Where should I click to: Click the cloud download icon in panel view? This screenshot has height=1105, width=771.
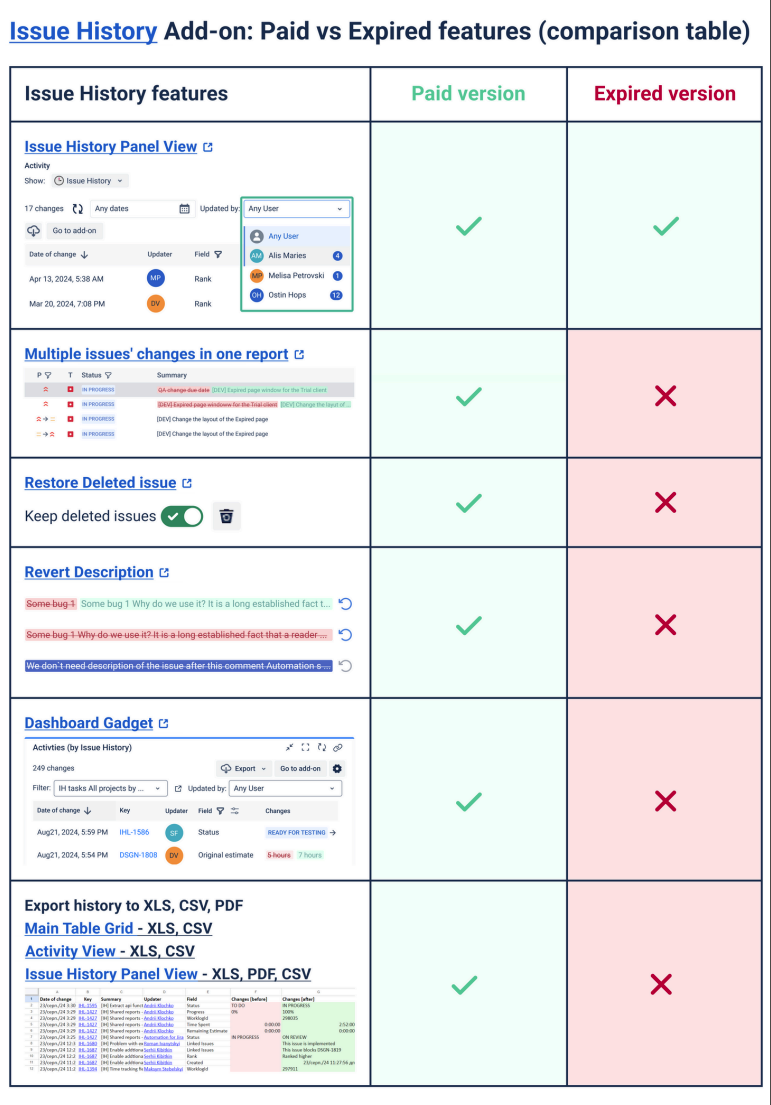coord(34,231)
